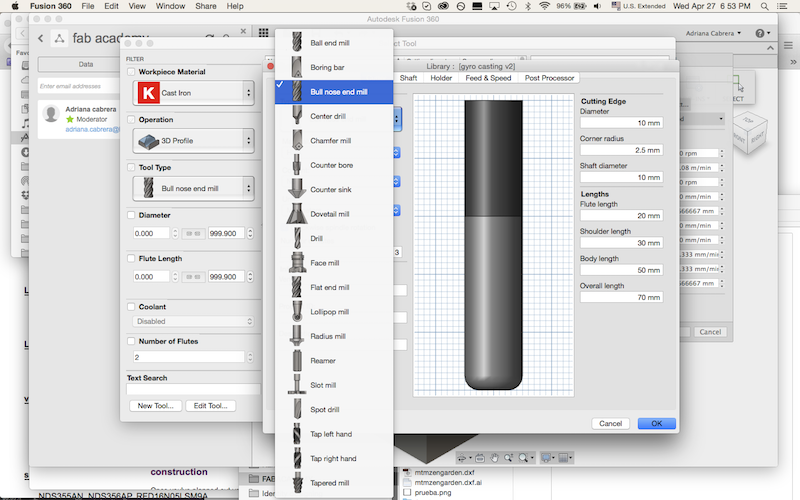The image size is (800, 500).
Task: Choose Counter bore tool type
Action: [x=334, y=165]
